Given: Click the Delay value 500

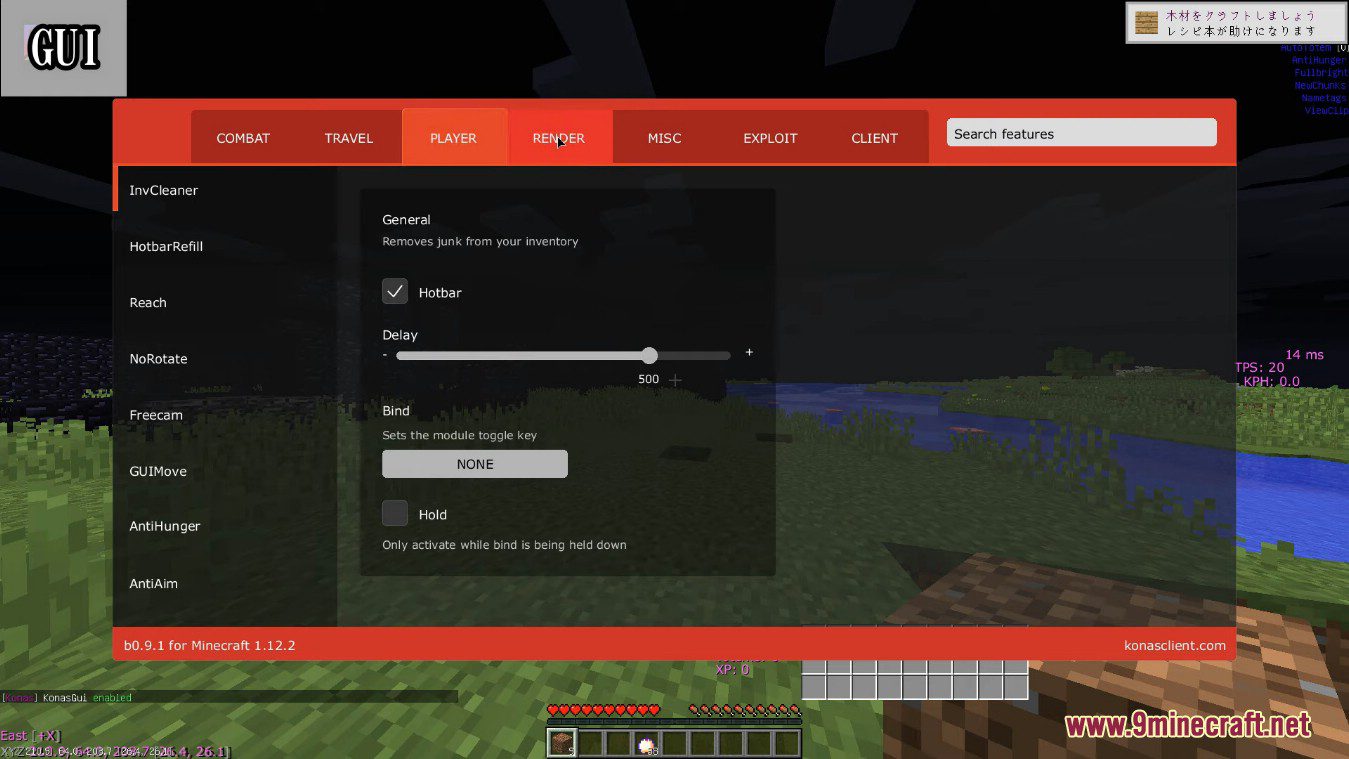Looking at the screenshot, I should click(648, 380).
